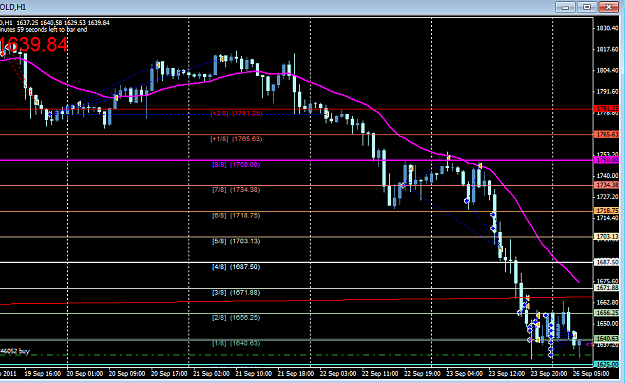The image size is (625, 383).
Task: Click 1662.80 on the price scale
Action: [x=607, y=302]
